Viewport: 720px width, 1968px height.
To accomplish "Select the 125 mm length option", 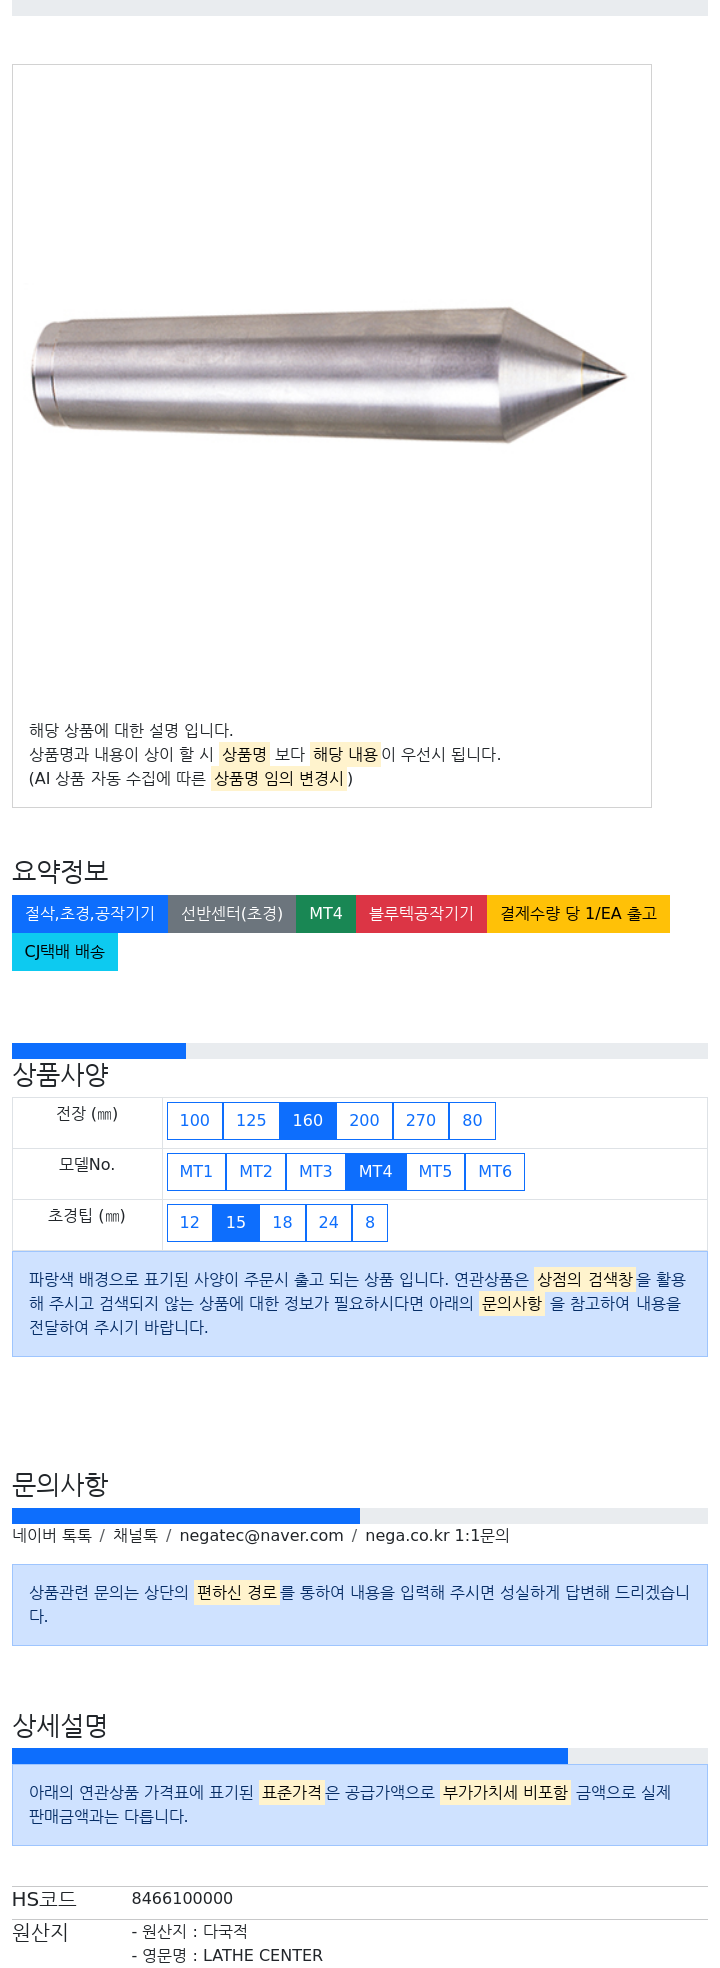I will (251, 1121).
